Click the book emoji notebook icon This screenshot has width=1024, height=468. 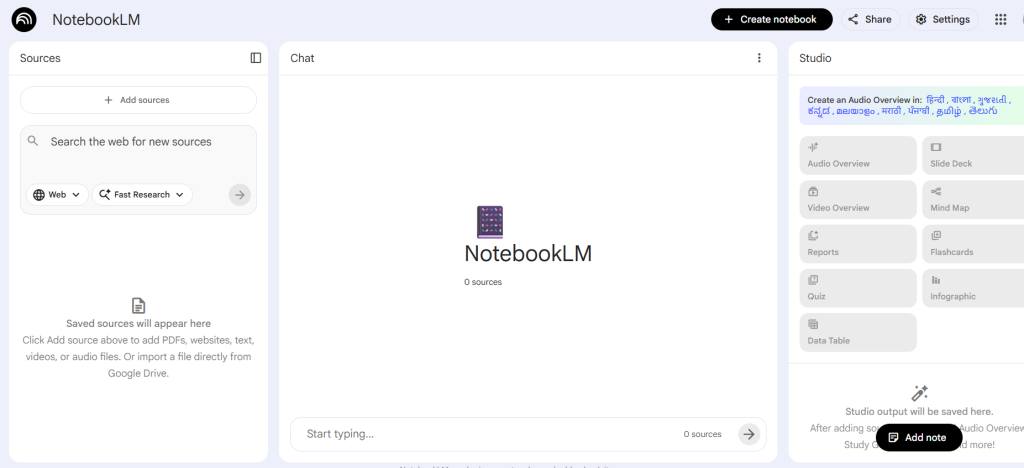[490, 222]
